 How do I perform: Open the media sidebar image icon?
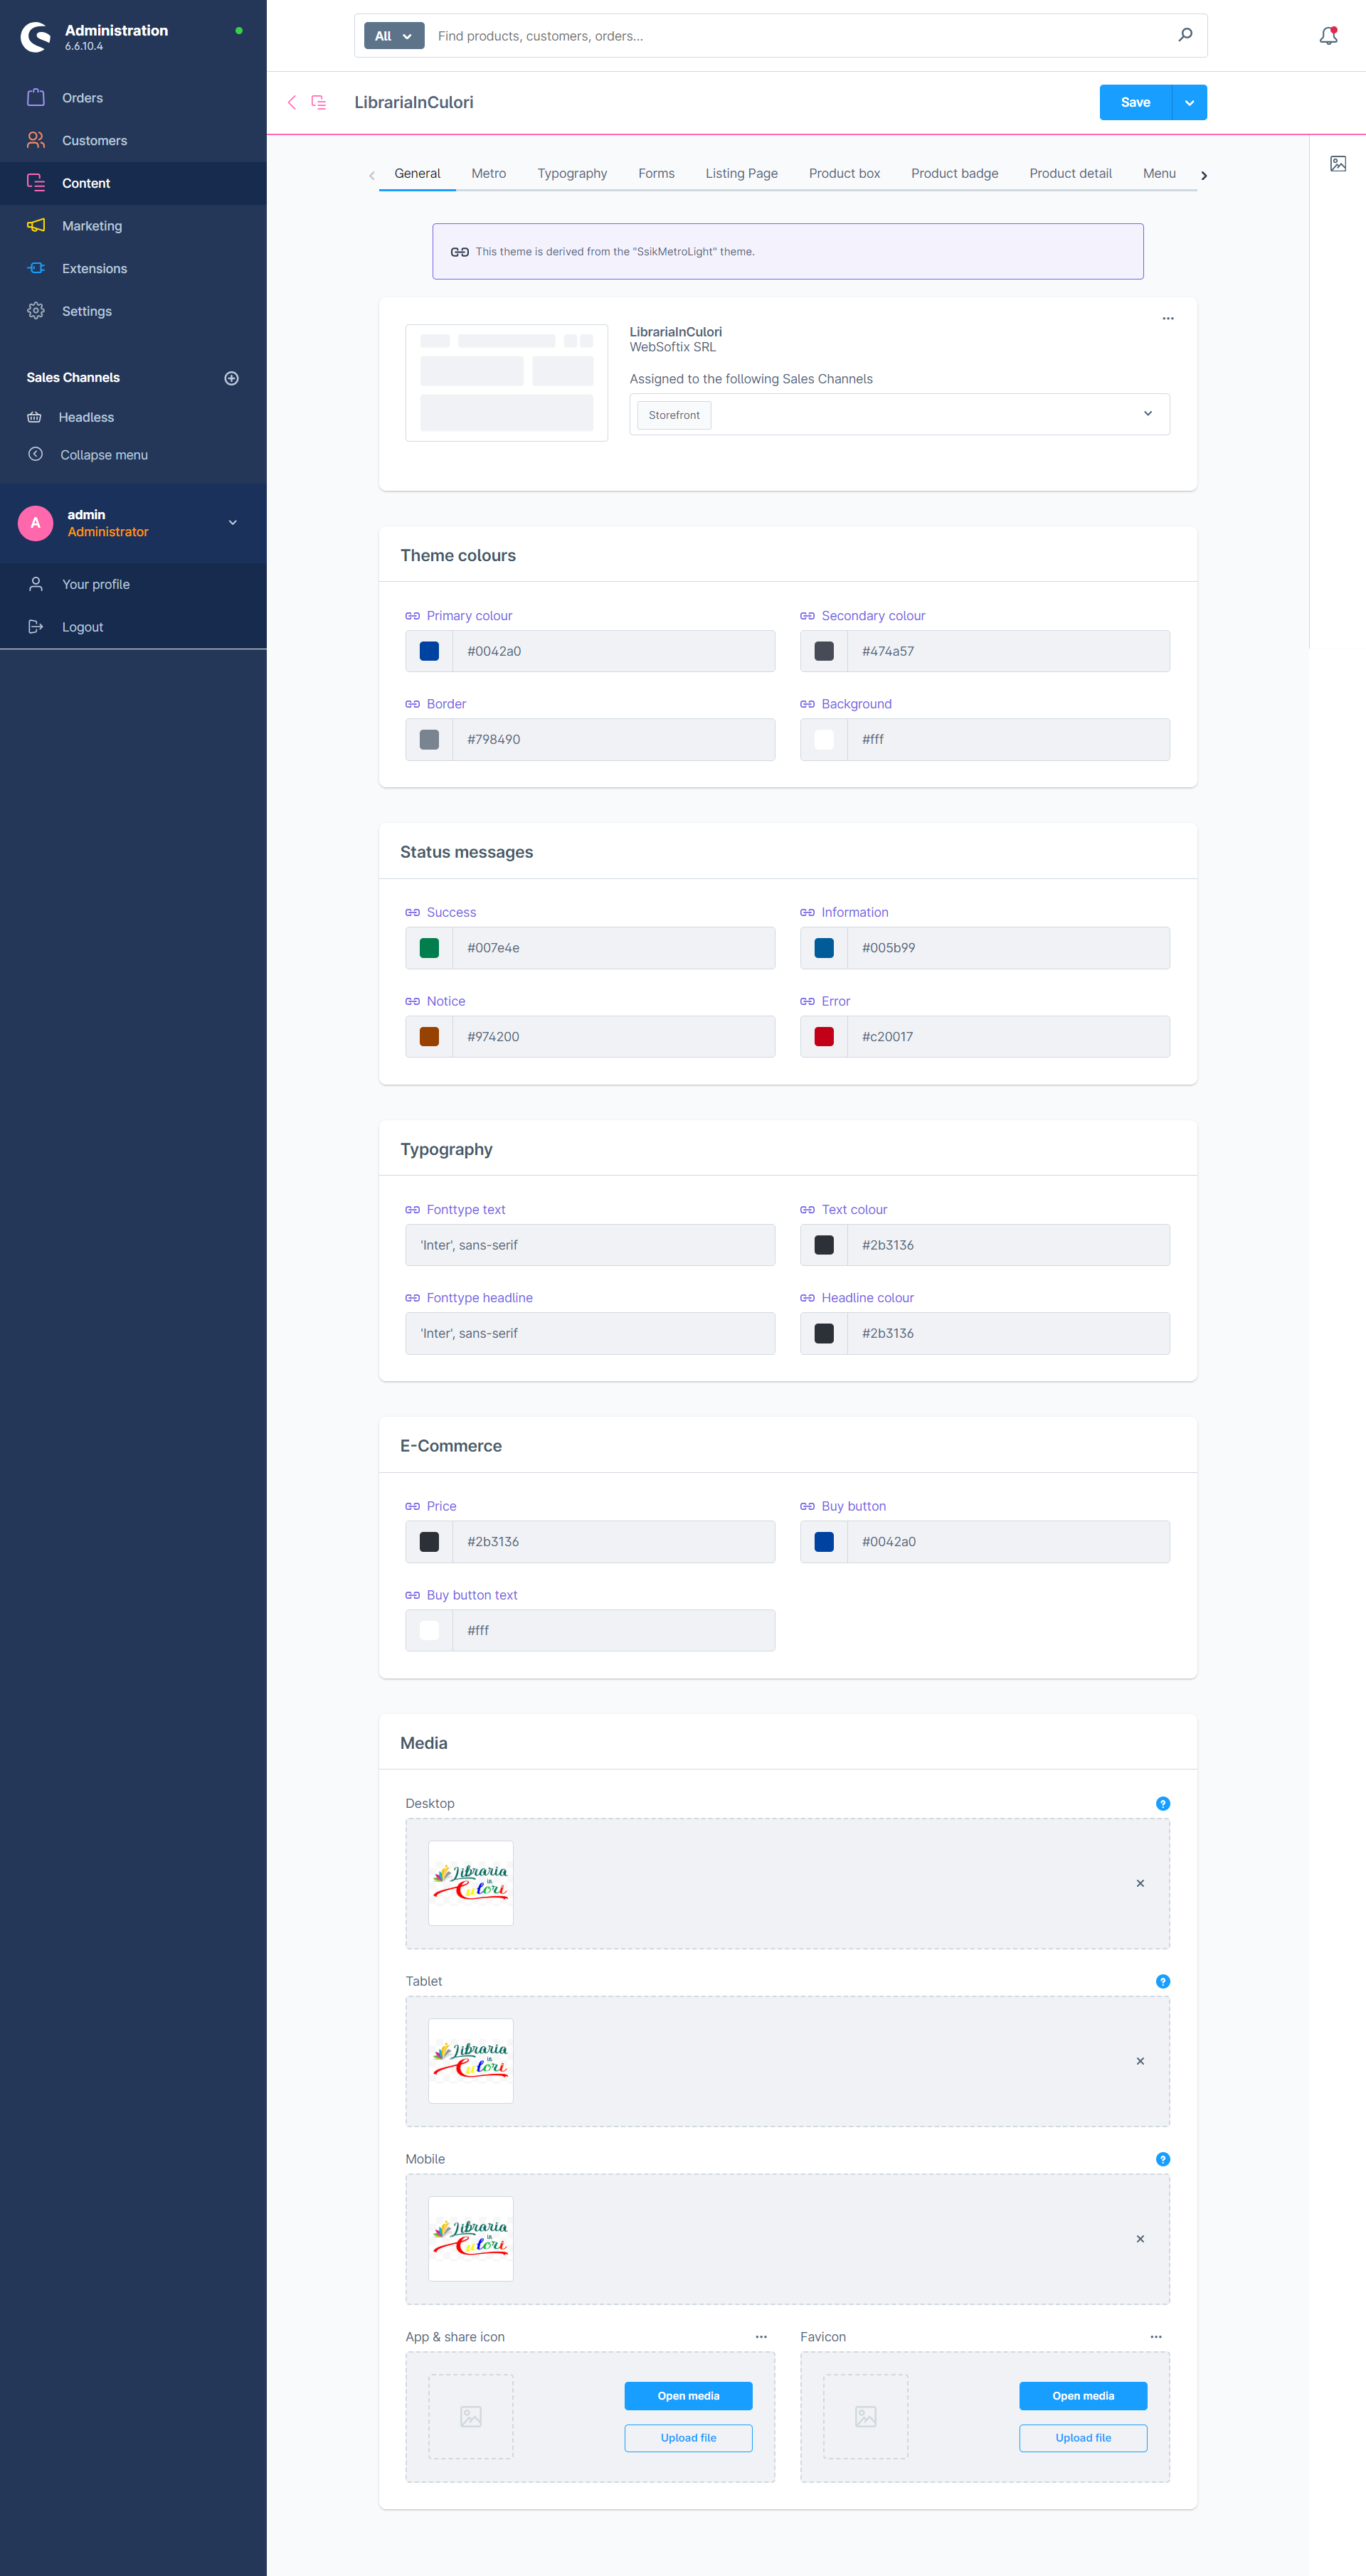click(x=1337, y=163)
